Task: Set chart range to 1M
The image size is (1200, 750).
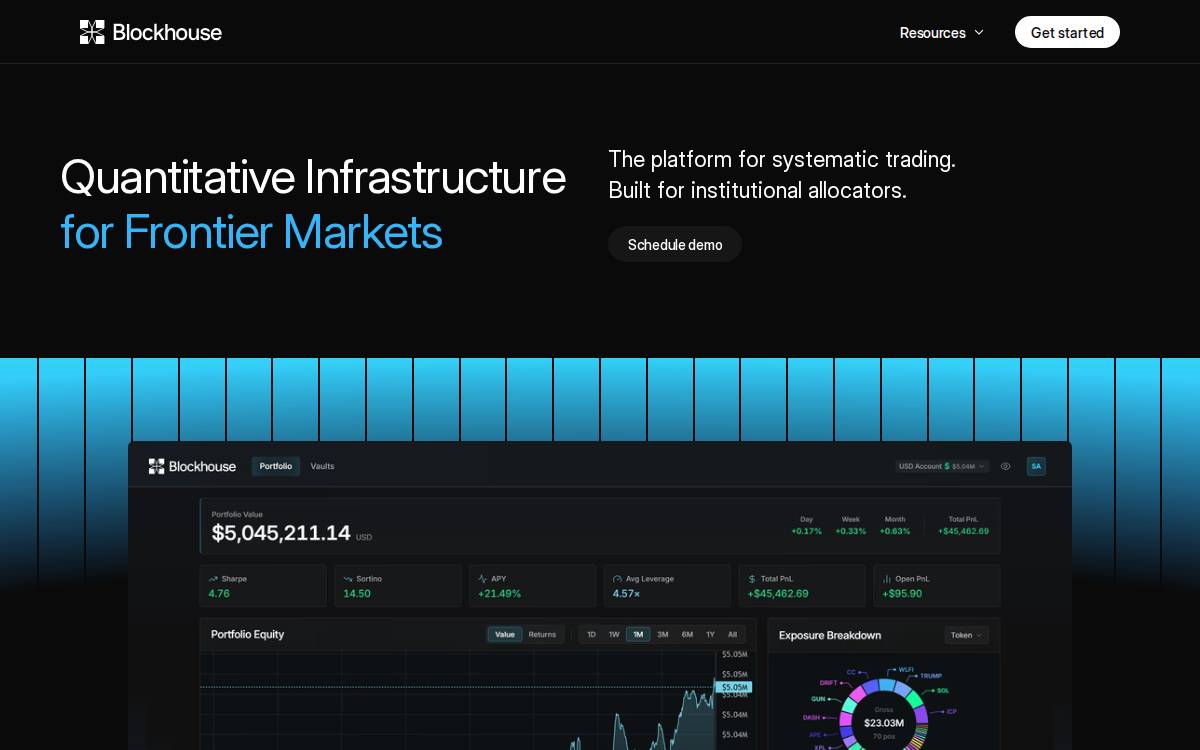Action: [x=638, y=634]
